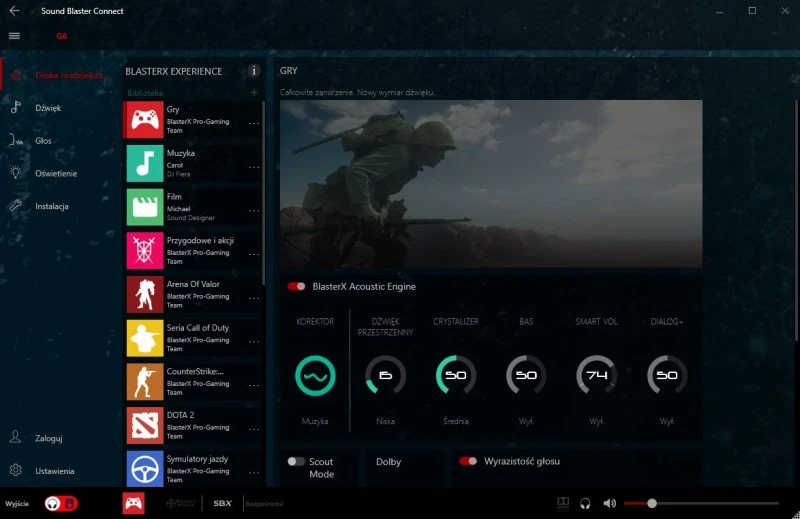The height and width of the screenshot is (519, 800).
Task: Pick the DOTA 2 profile icon
Action: (145, 426)
